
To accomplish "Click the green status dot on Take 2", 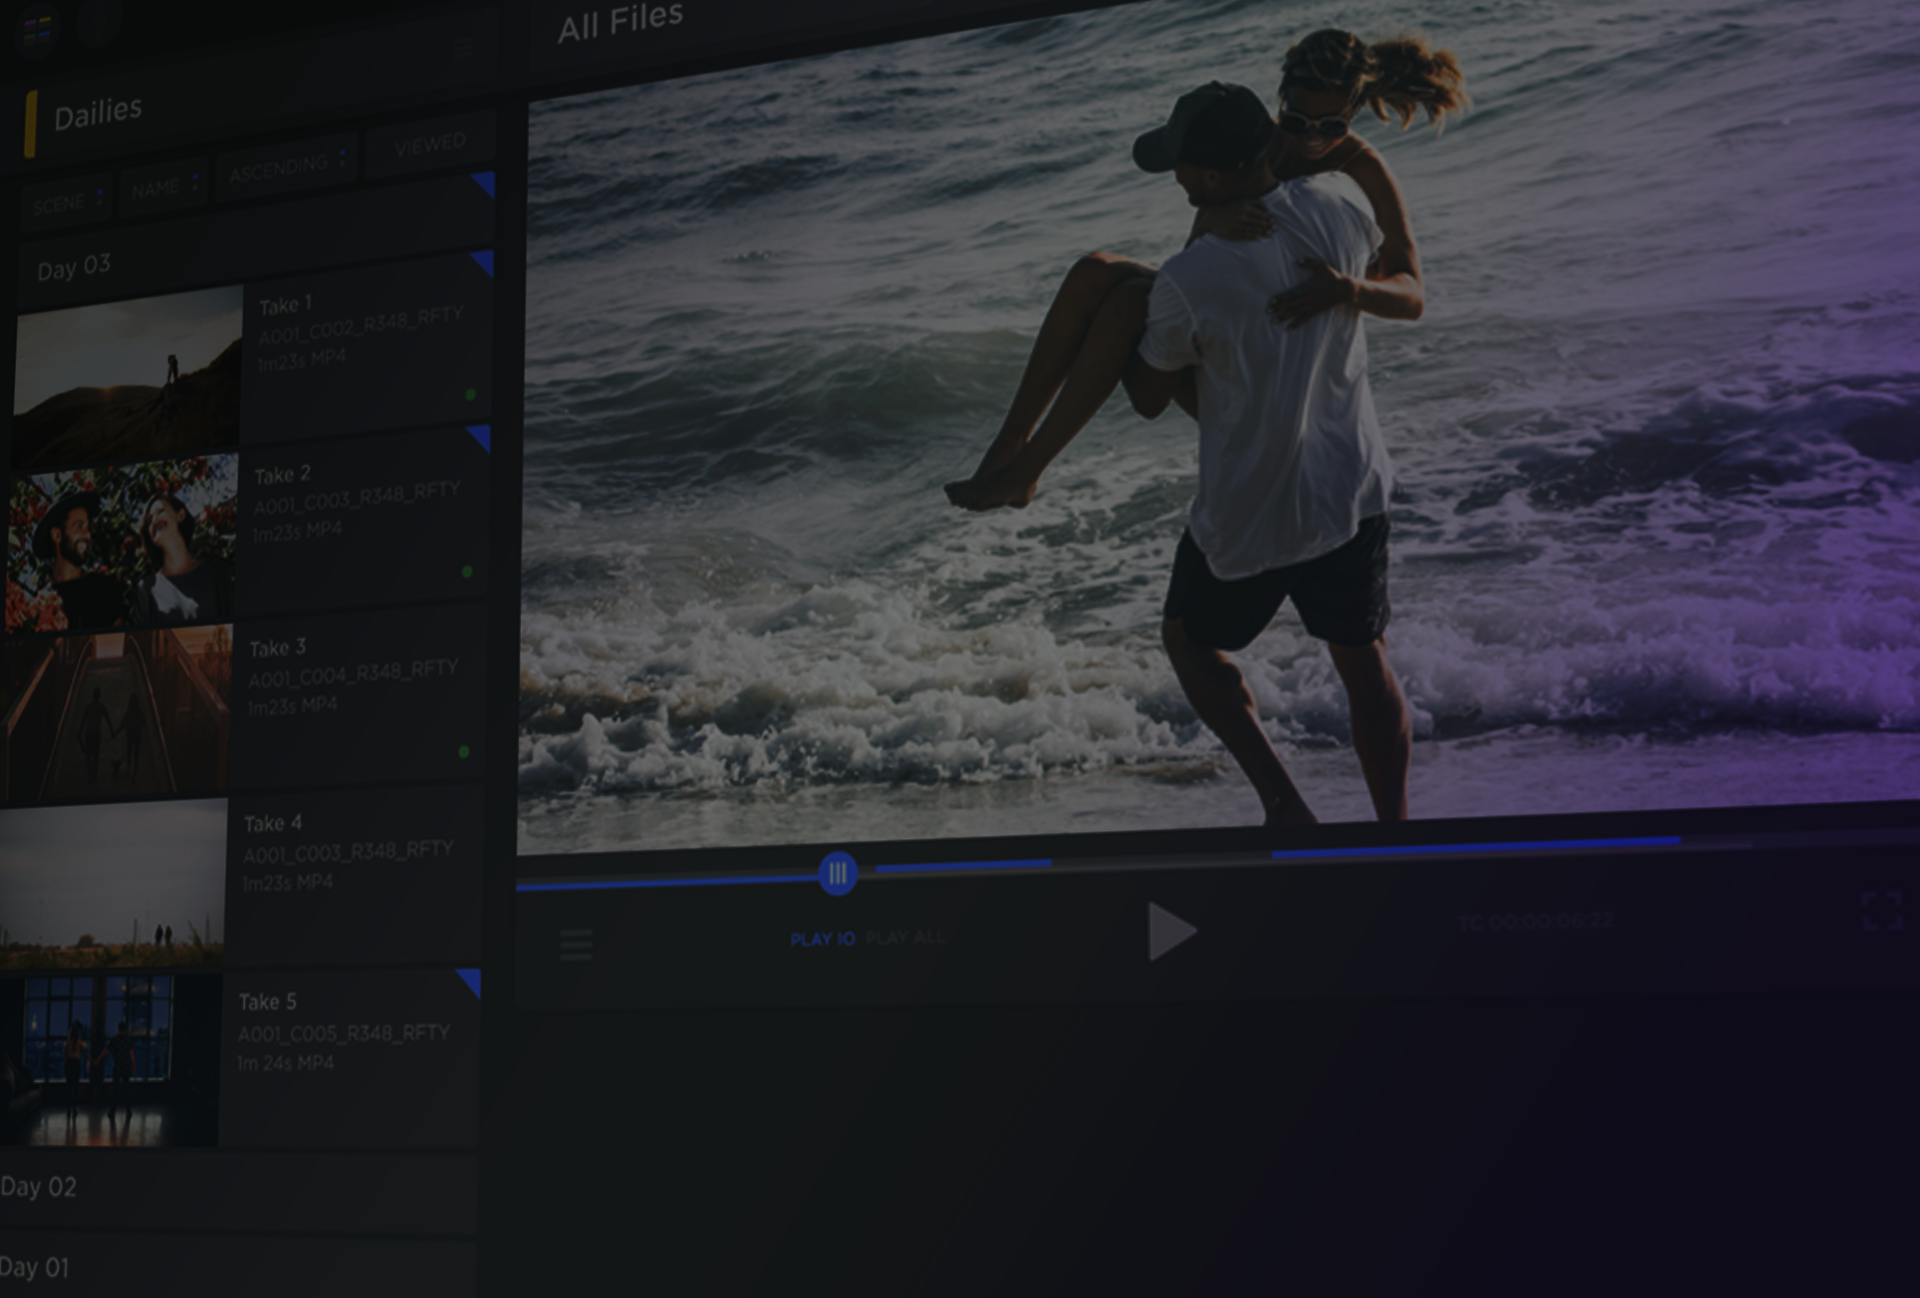I will tap(467, 572).
